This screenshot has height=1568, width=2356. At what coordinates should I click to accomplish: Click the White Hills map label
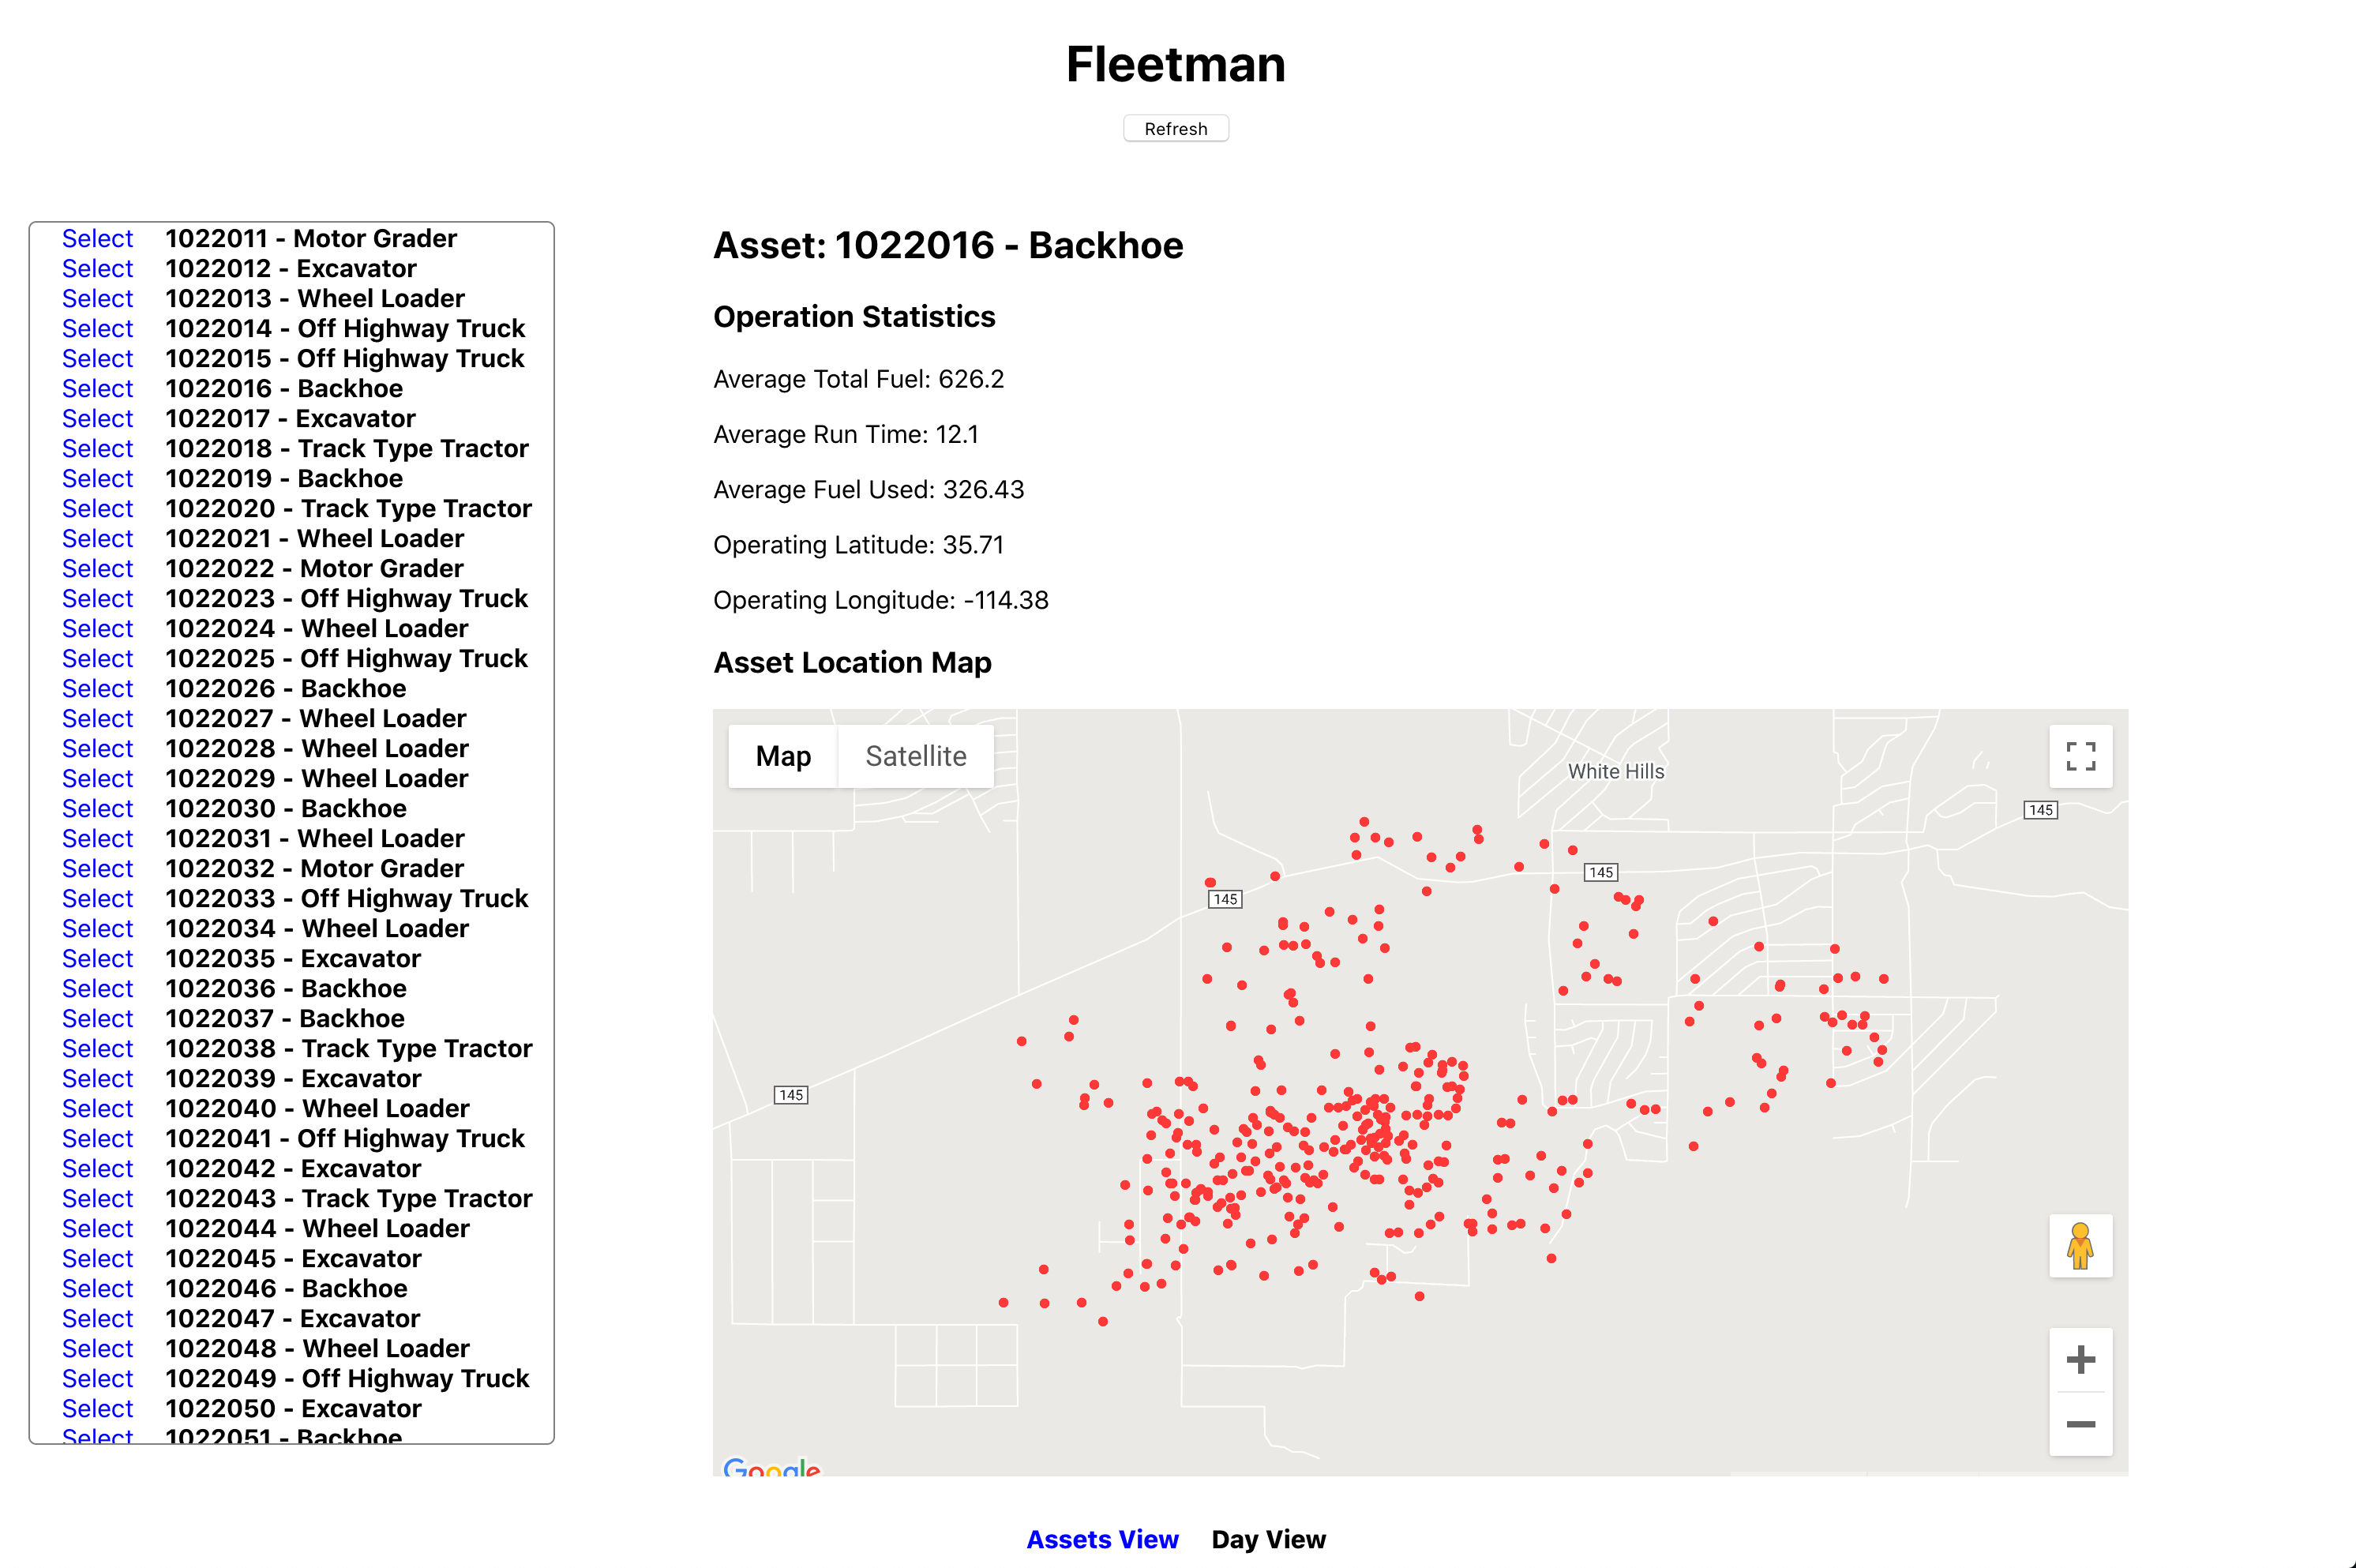(x=1615, y=771)
